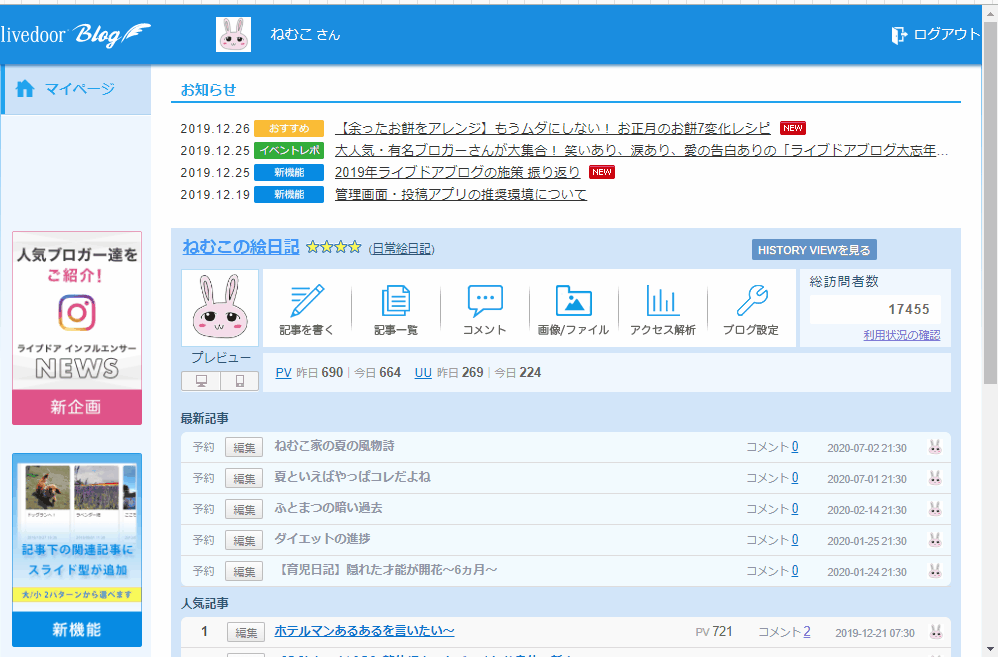Screen dimensions: 998x657
Task: Open 利用状況の確認 link
Action: click(901, 335)
